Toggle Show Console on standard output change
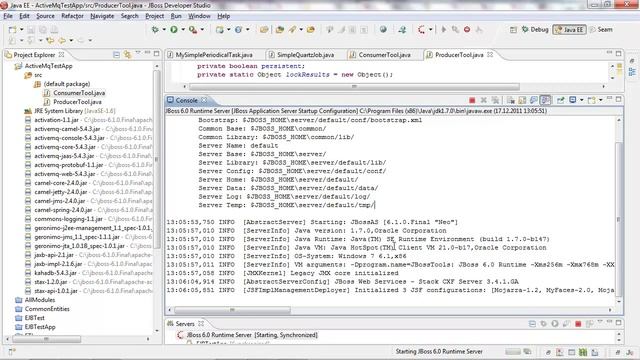 (534, 100)
